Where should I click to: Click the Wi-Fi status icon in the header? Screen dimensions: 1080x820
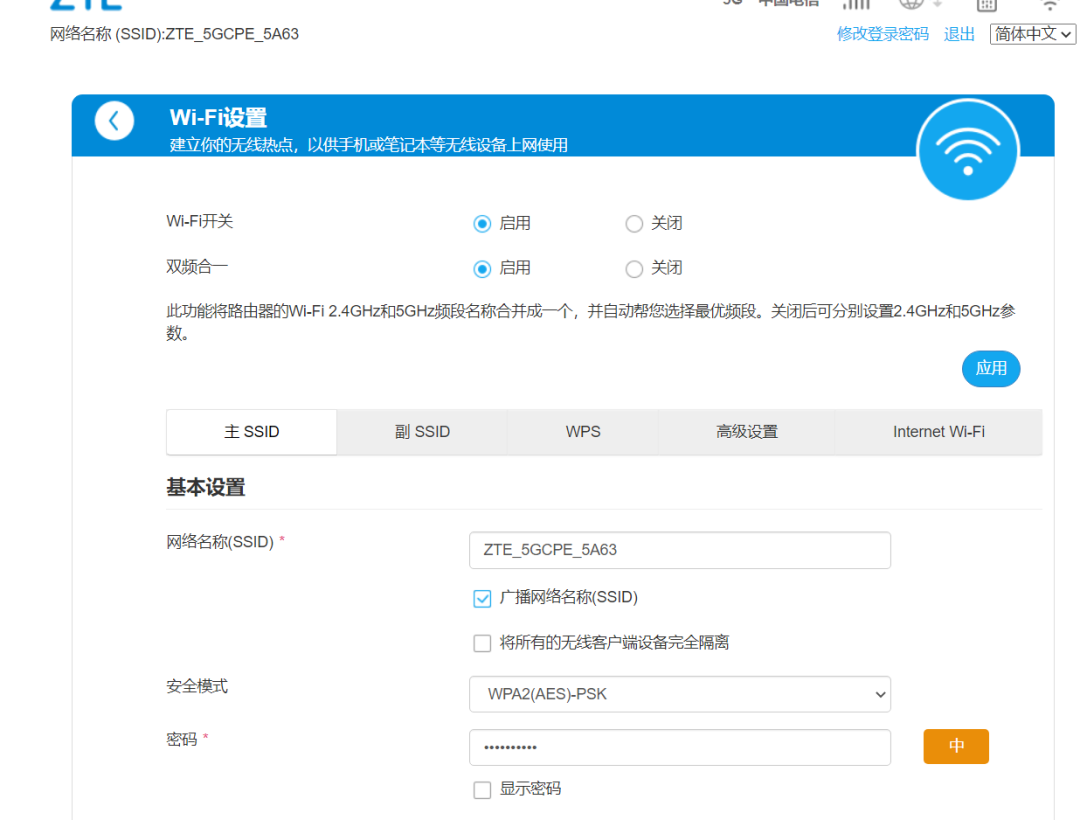pos(1048,5)
